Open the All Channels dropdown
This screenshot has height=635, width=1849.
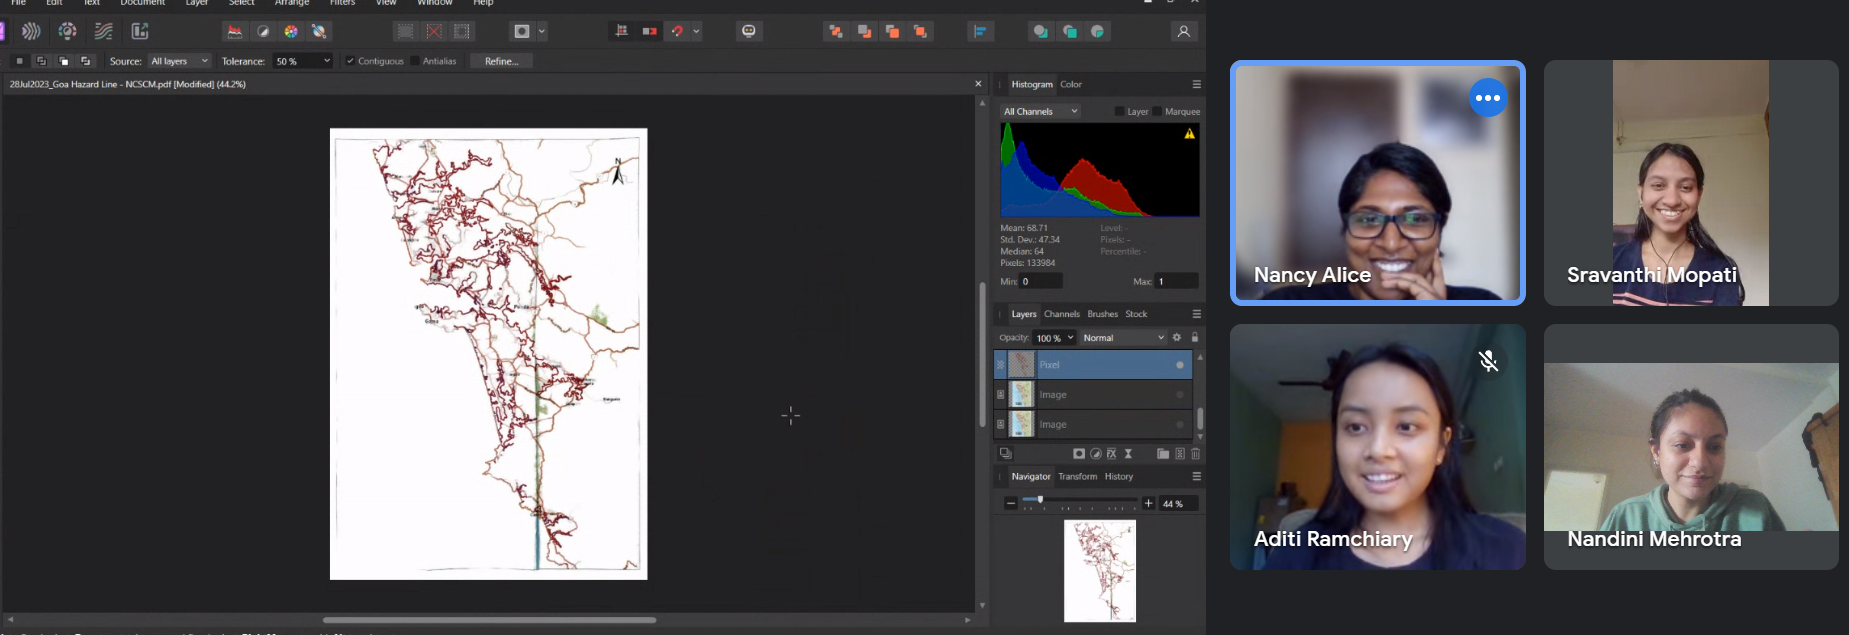pyautogui.click(x=1040, y=111)
